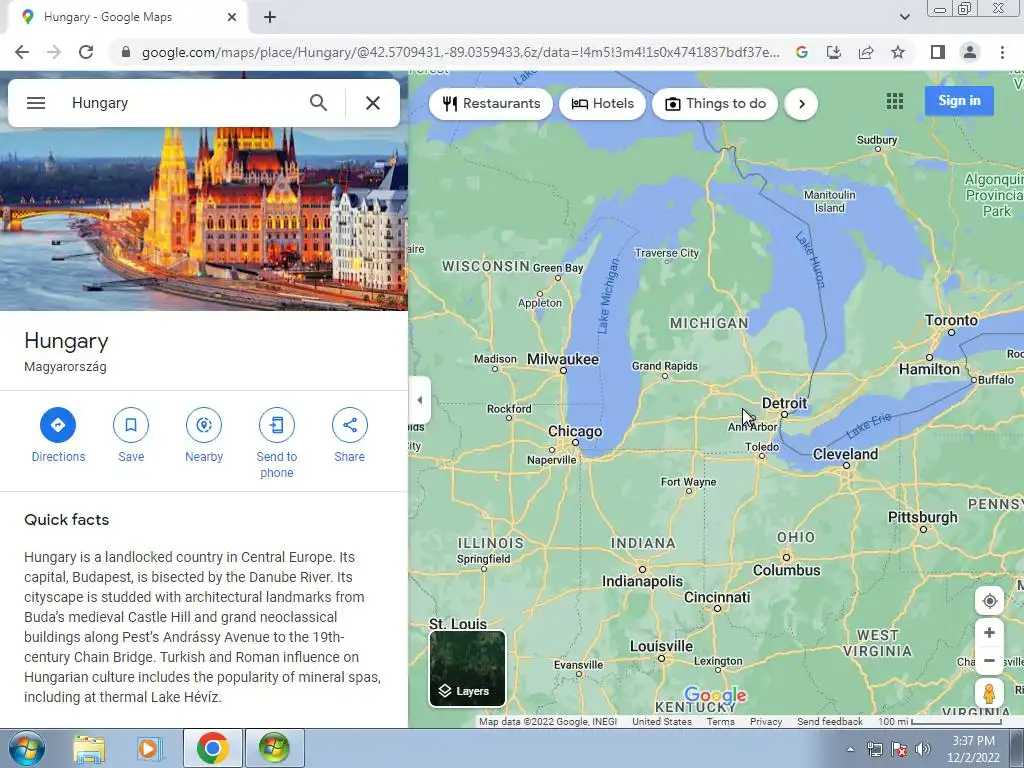Click the Google G icon in address bar
Viewport: 1024px width, 768px height.
pyautogui.click(x=802, y=52)
